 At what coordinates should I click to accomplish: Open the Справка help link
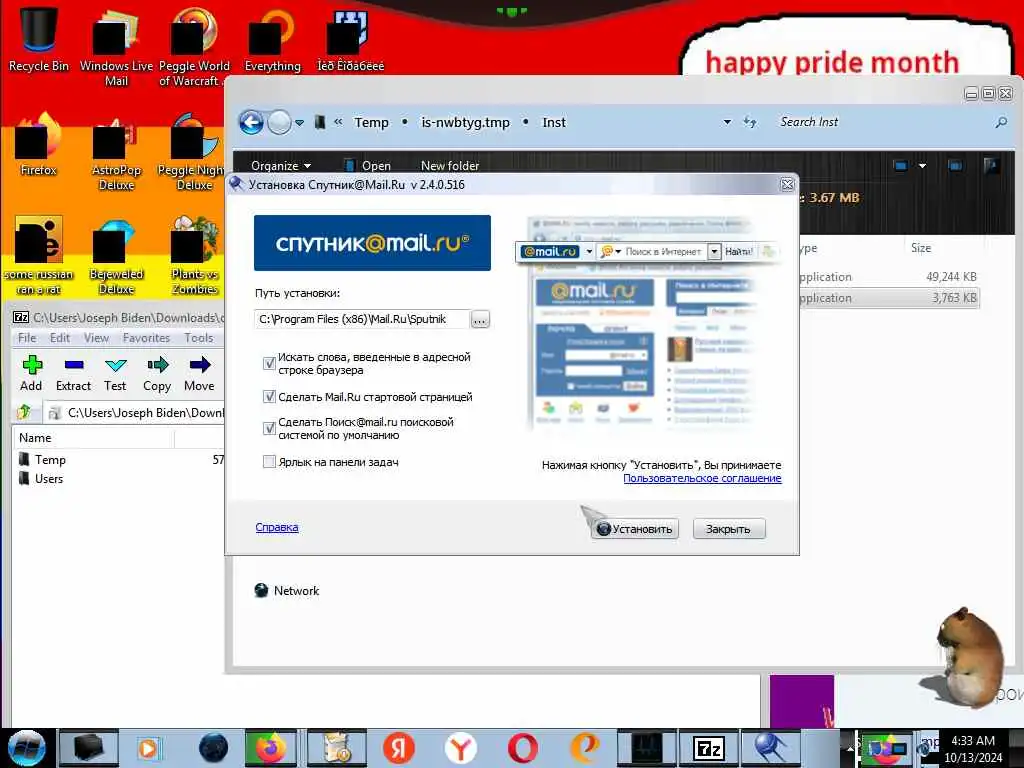click(277, 527)
